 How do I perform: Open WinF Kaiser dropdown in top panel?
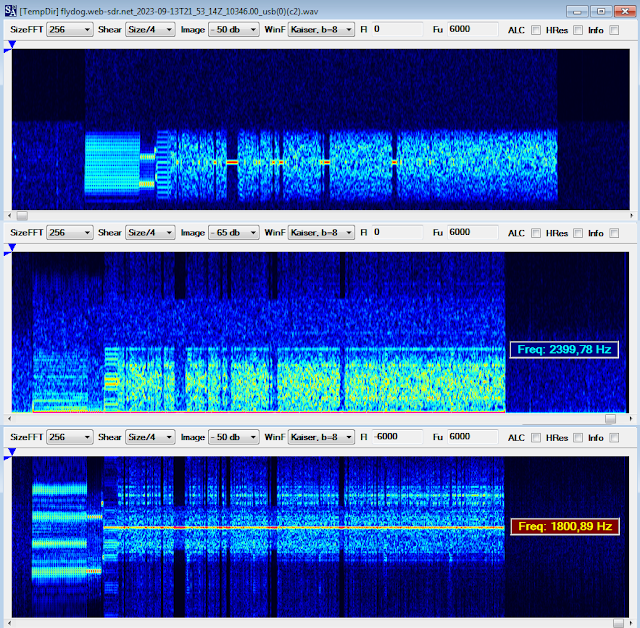point(321,30)
